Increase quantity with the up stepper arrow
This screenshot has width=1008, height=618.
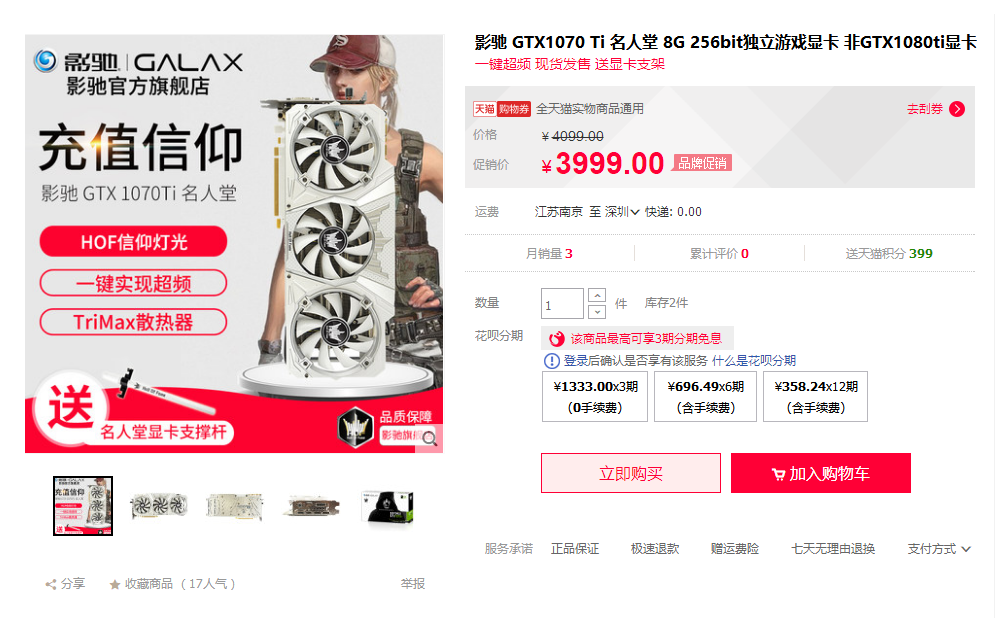[597, 295]
